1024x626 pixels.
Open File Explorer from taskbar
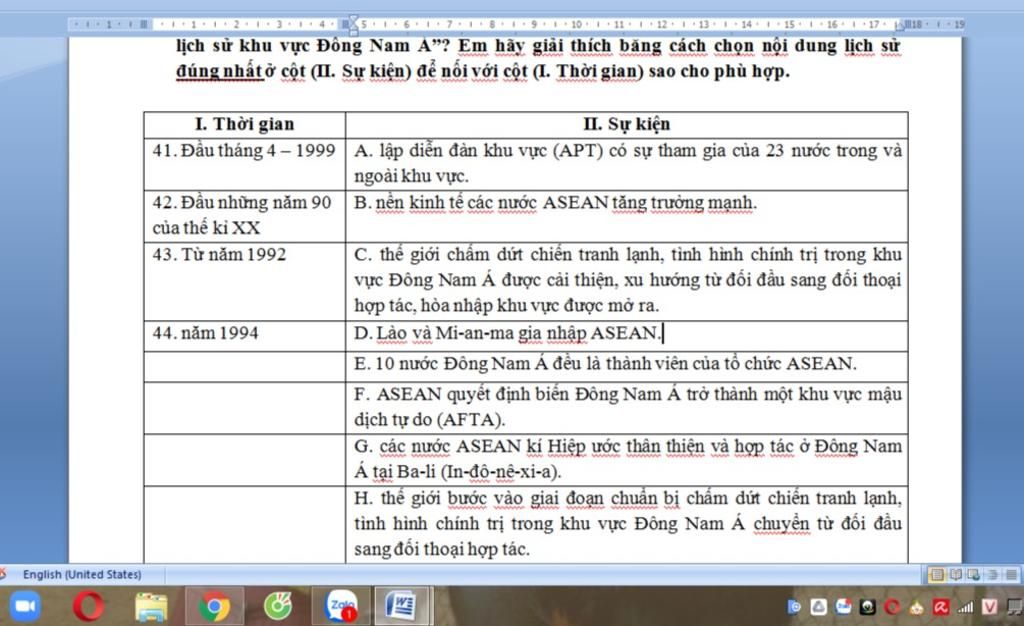(x=151, y=607)
